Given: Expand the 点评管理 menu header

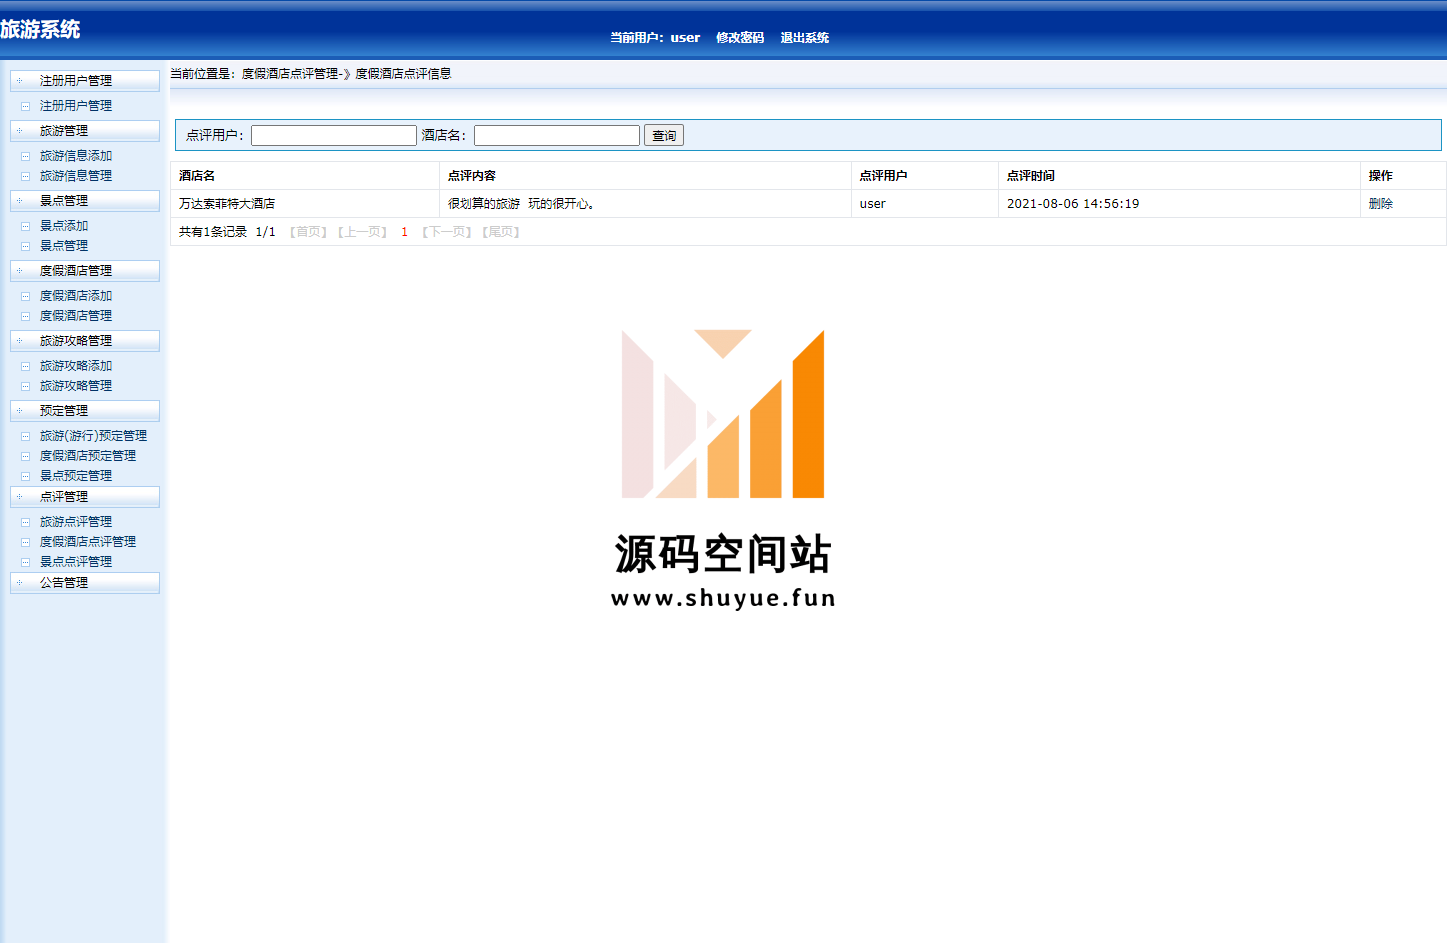Looking at the screenshot, I should [85, 496].
